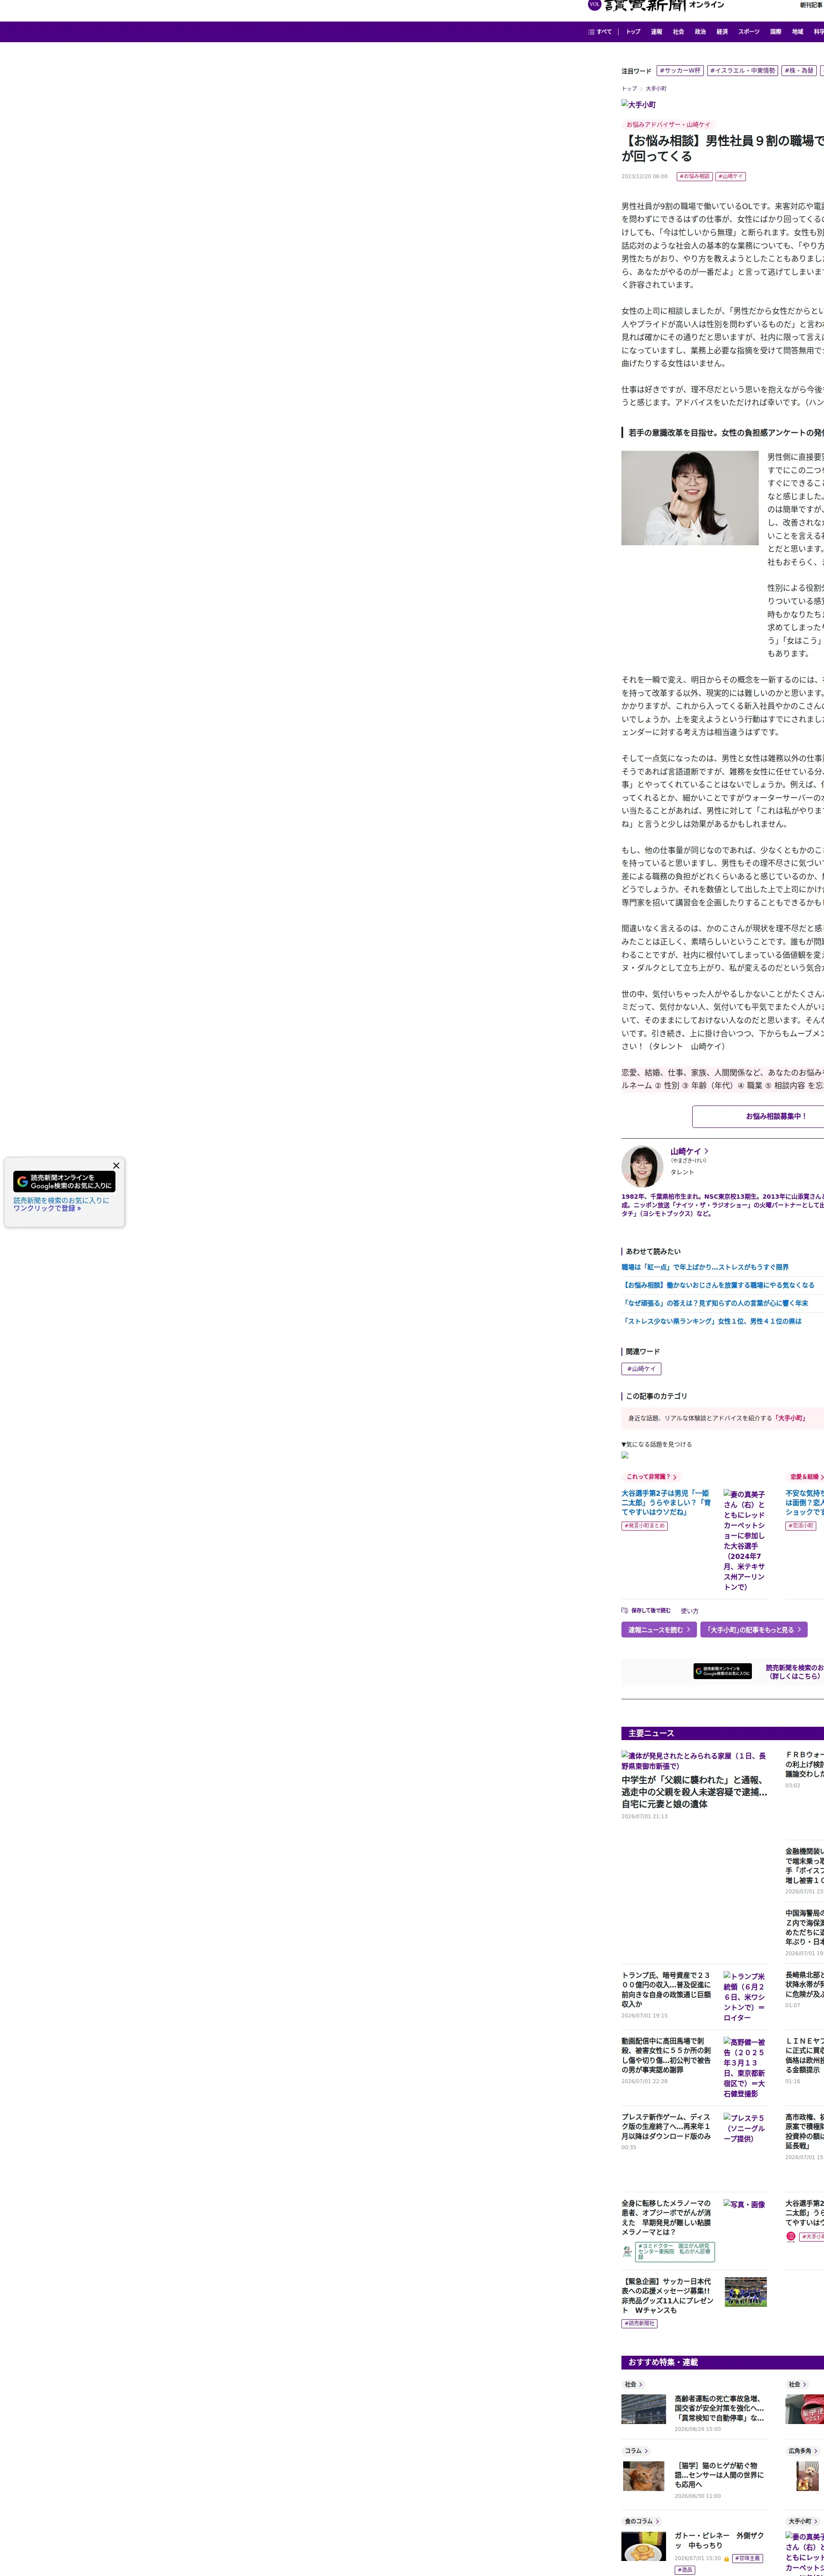
Task: Click the お悩みアドバイザー・山崎ケイ label
Action: [668, 125]
